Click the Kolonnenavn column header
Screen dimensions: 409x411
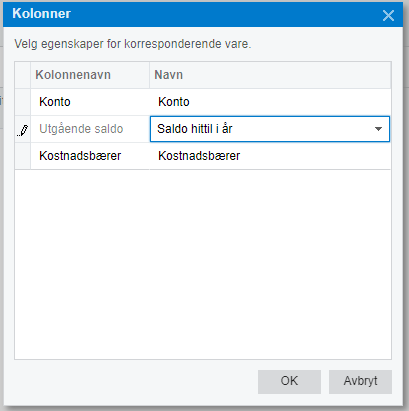click(90, 75)
